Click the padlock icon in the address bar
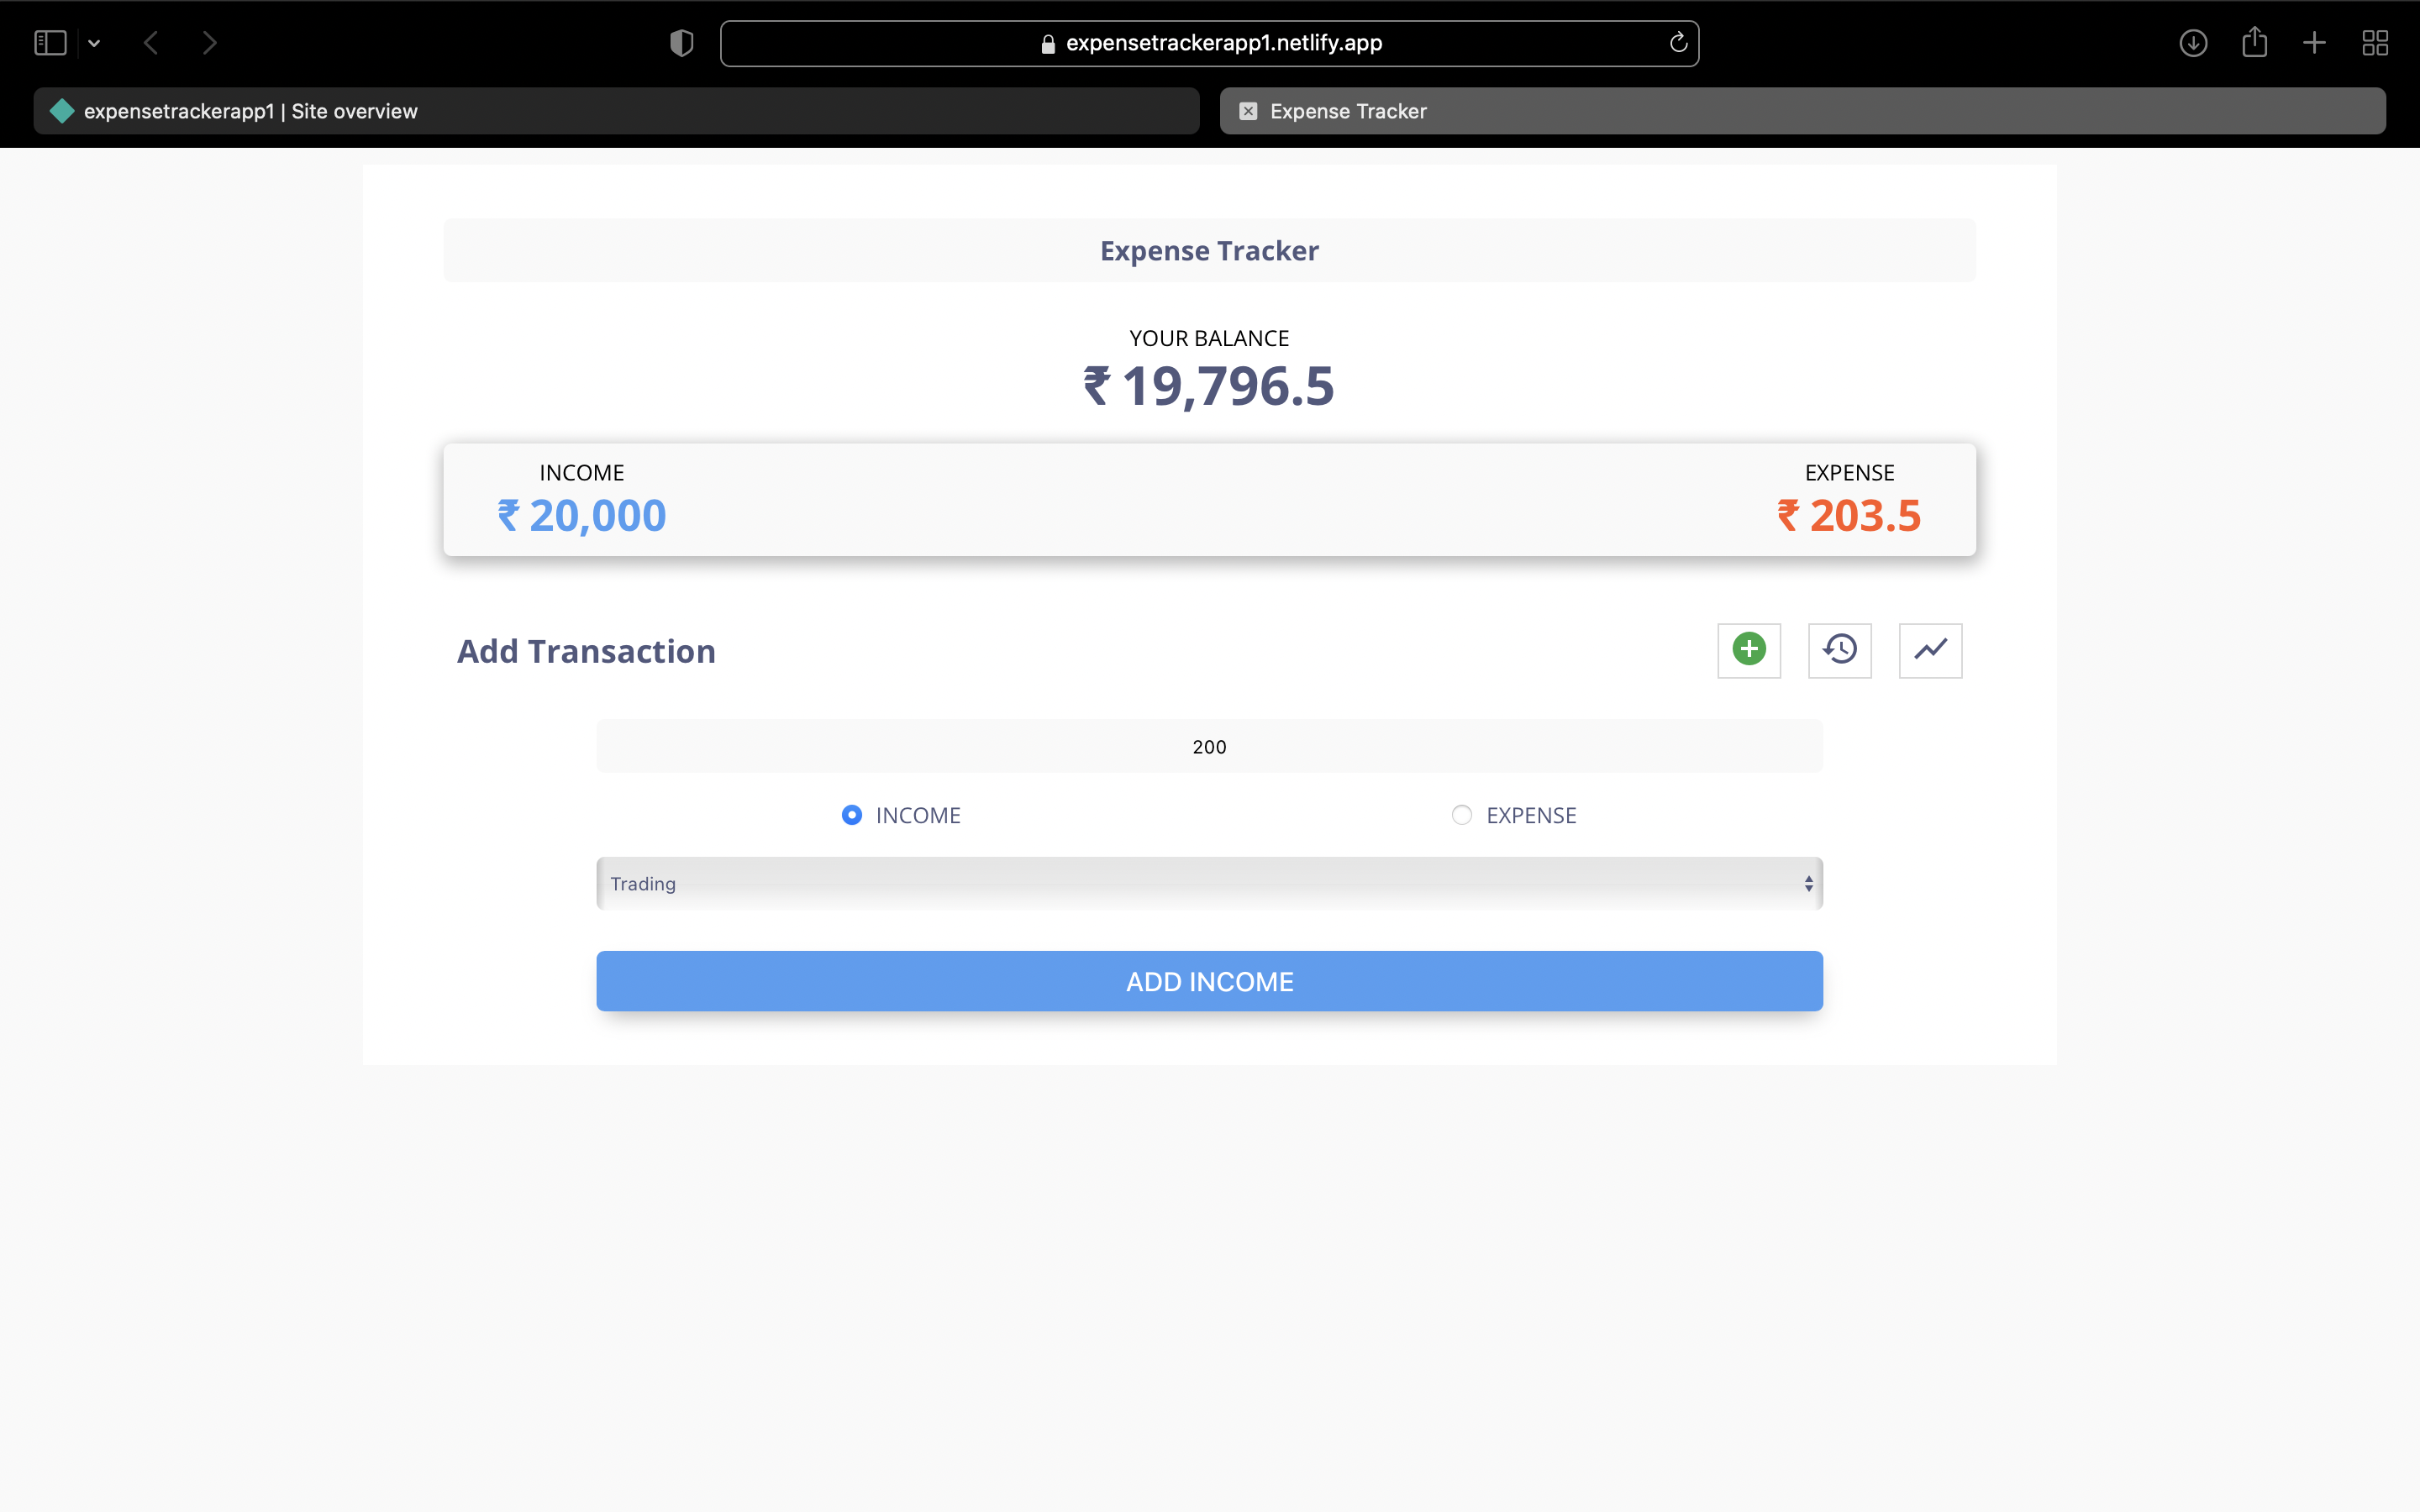 tap(1048, 43)
